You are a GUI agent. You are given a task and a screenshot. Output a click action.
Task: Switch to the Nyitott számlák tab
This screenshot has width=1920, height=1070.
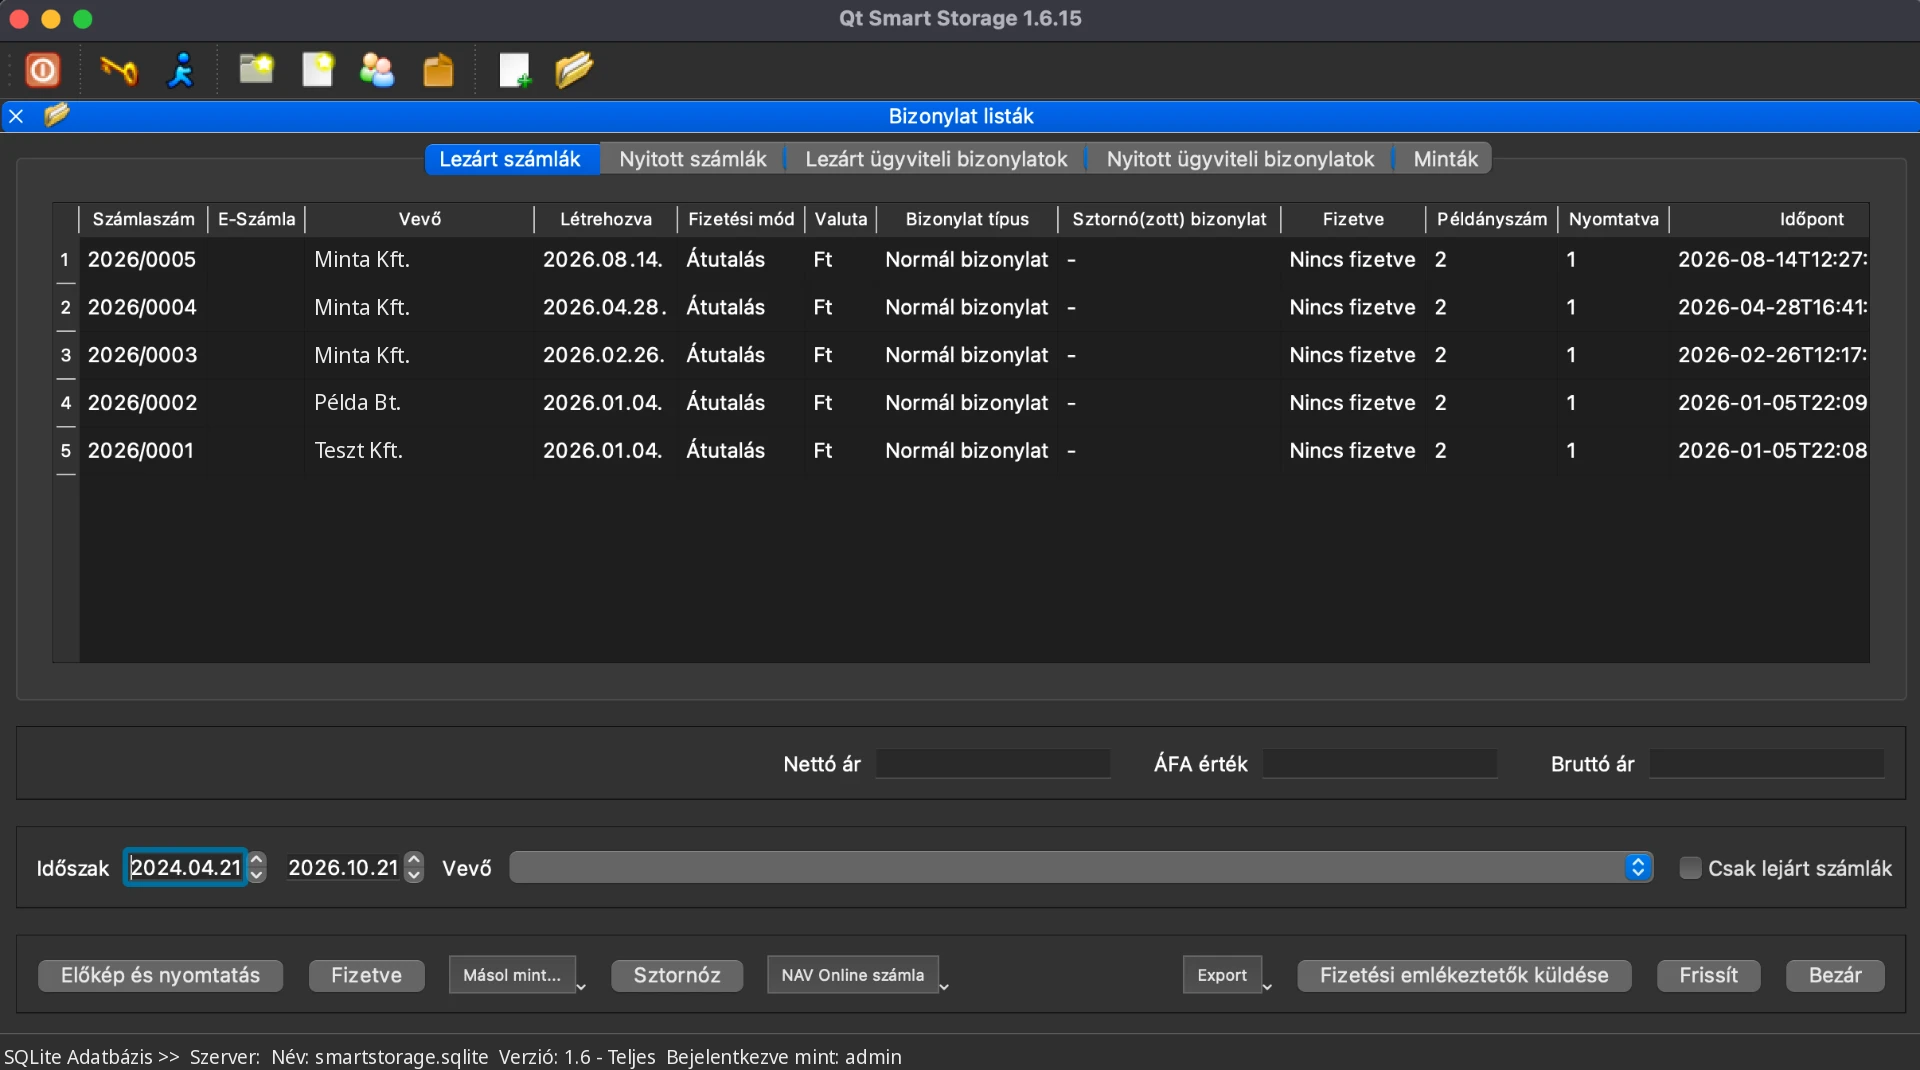tap(693, 159)
